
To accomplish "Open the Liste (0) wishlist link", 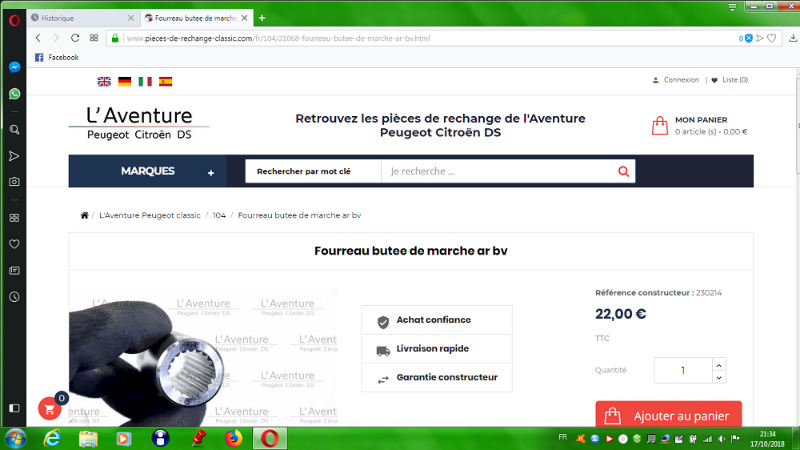I will pyautogui.click(x=730, y=80).
